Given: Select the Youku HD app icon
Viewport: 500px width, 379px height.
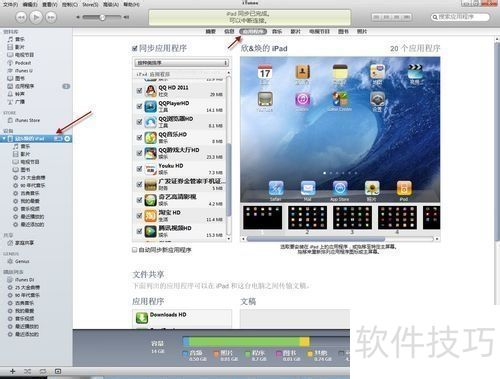Looking at the screenshot, I should tap(151, 169).
